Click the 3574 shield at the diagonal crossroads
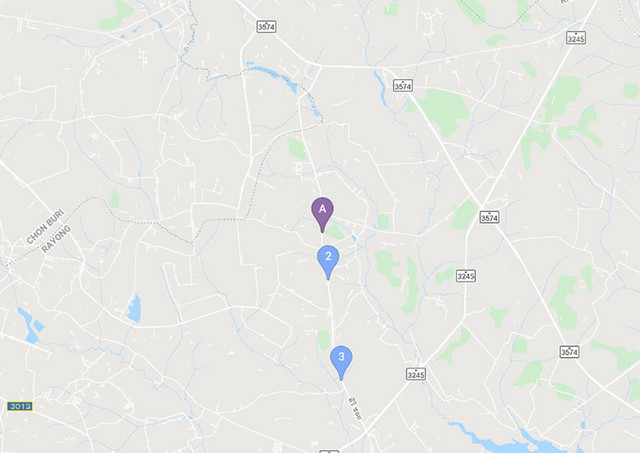Screen dimensions: 640x453 (489, 218)
